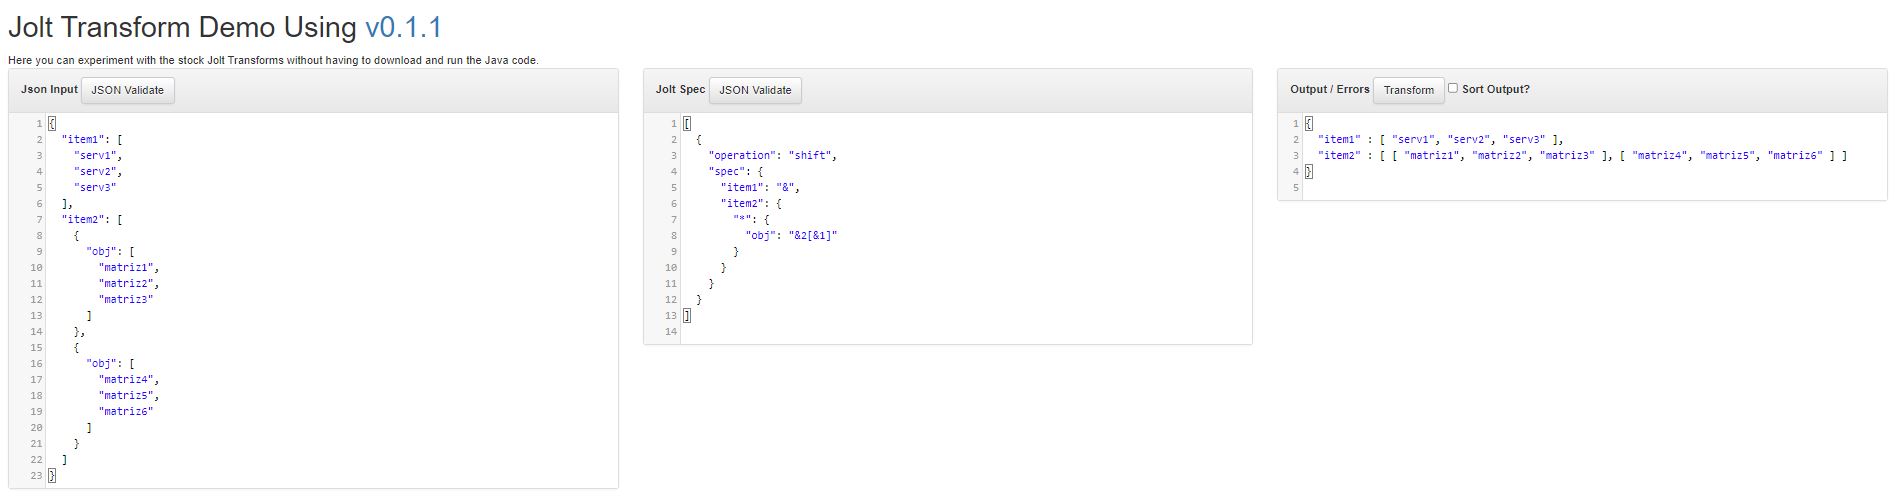This screenshot has height=502, width=1901.
Task: Click "serv1" in the Json Input editor
Action: (97, 155)
